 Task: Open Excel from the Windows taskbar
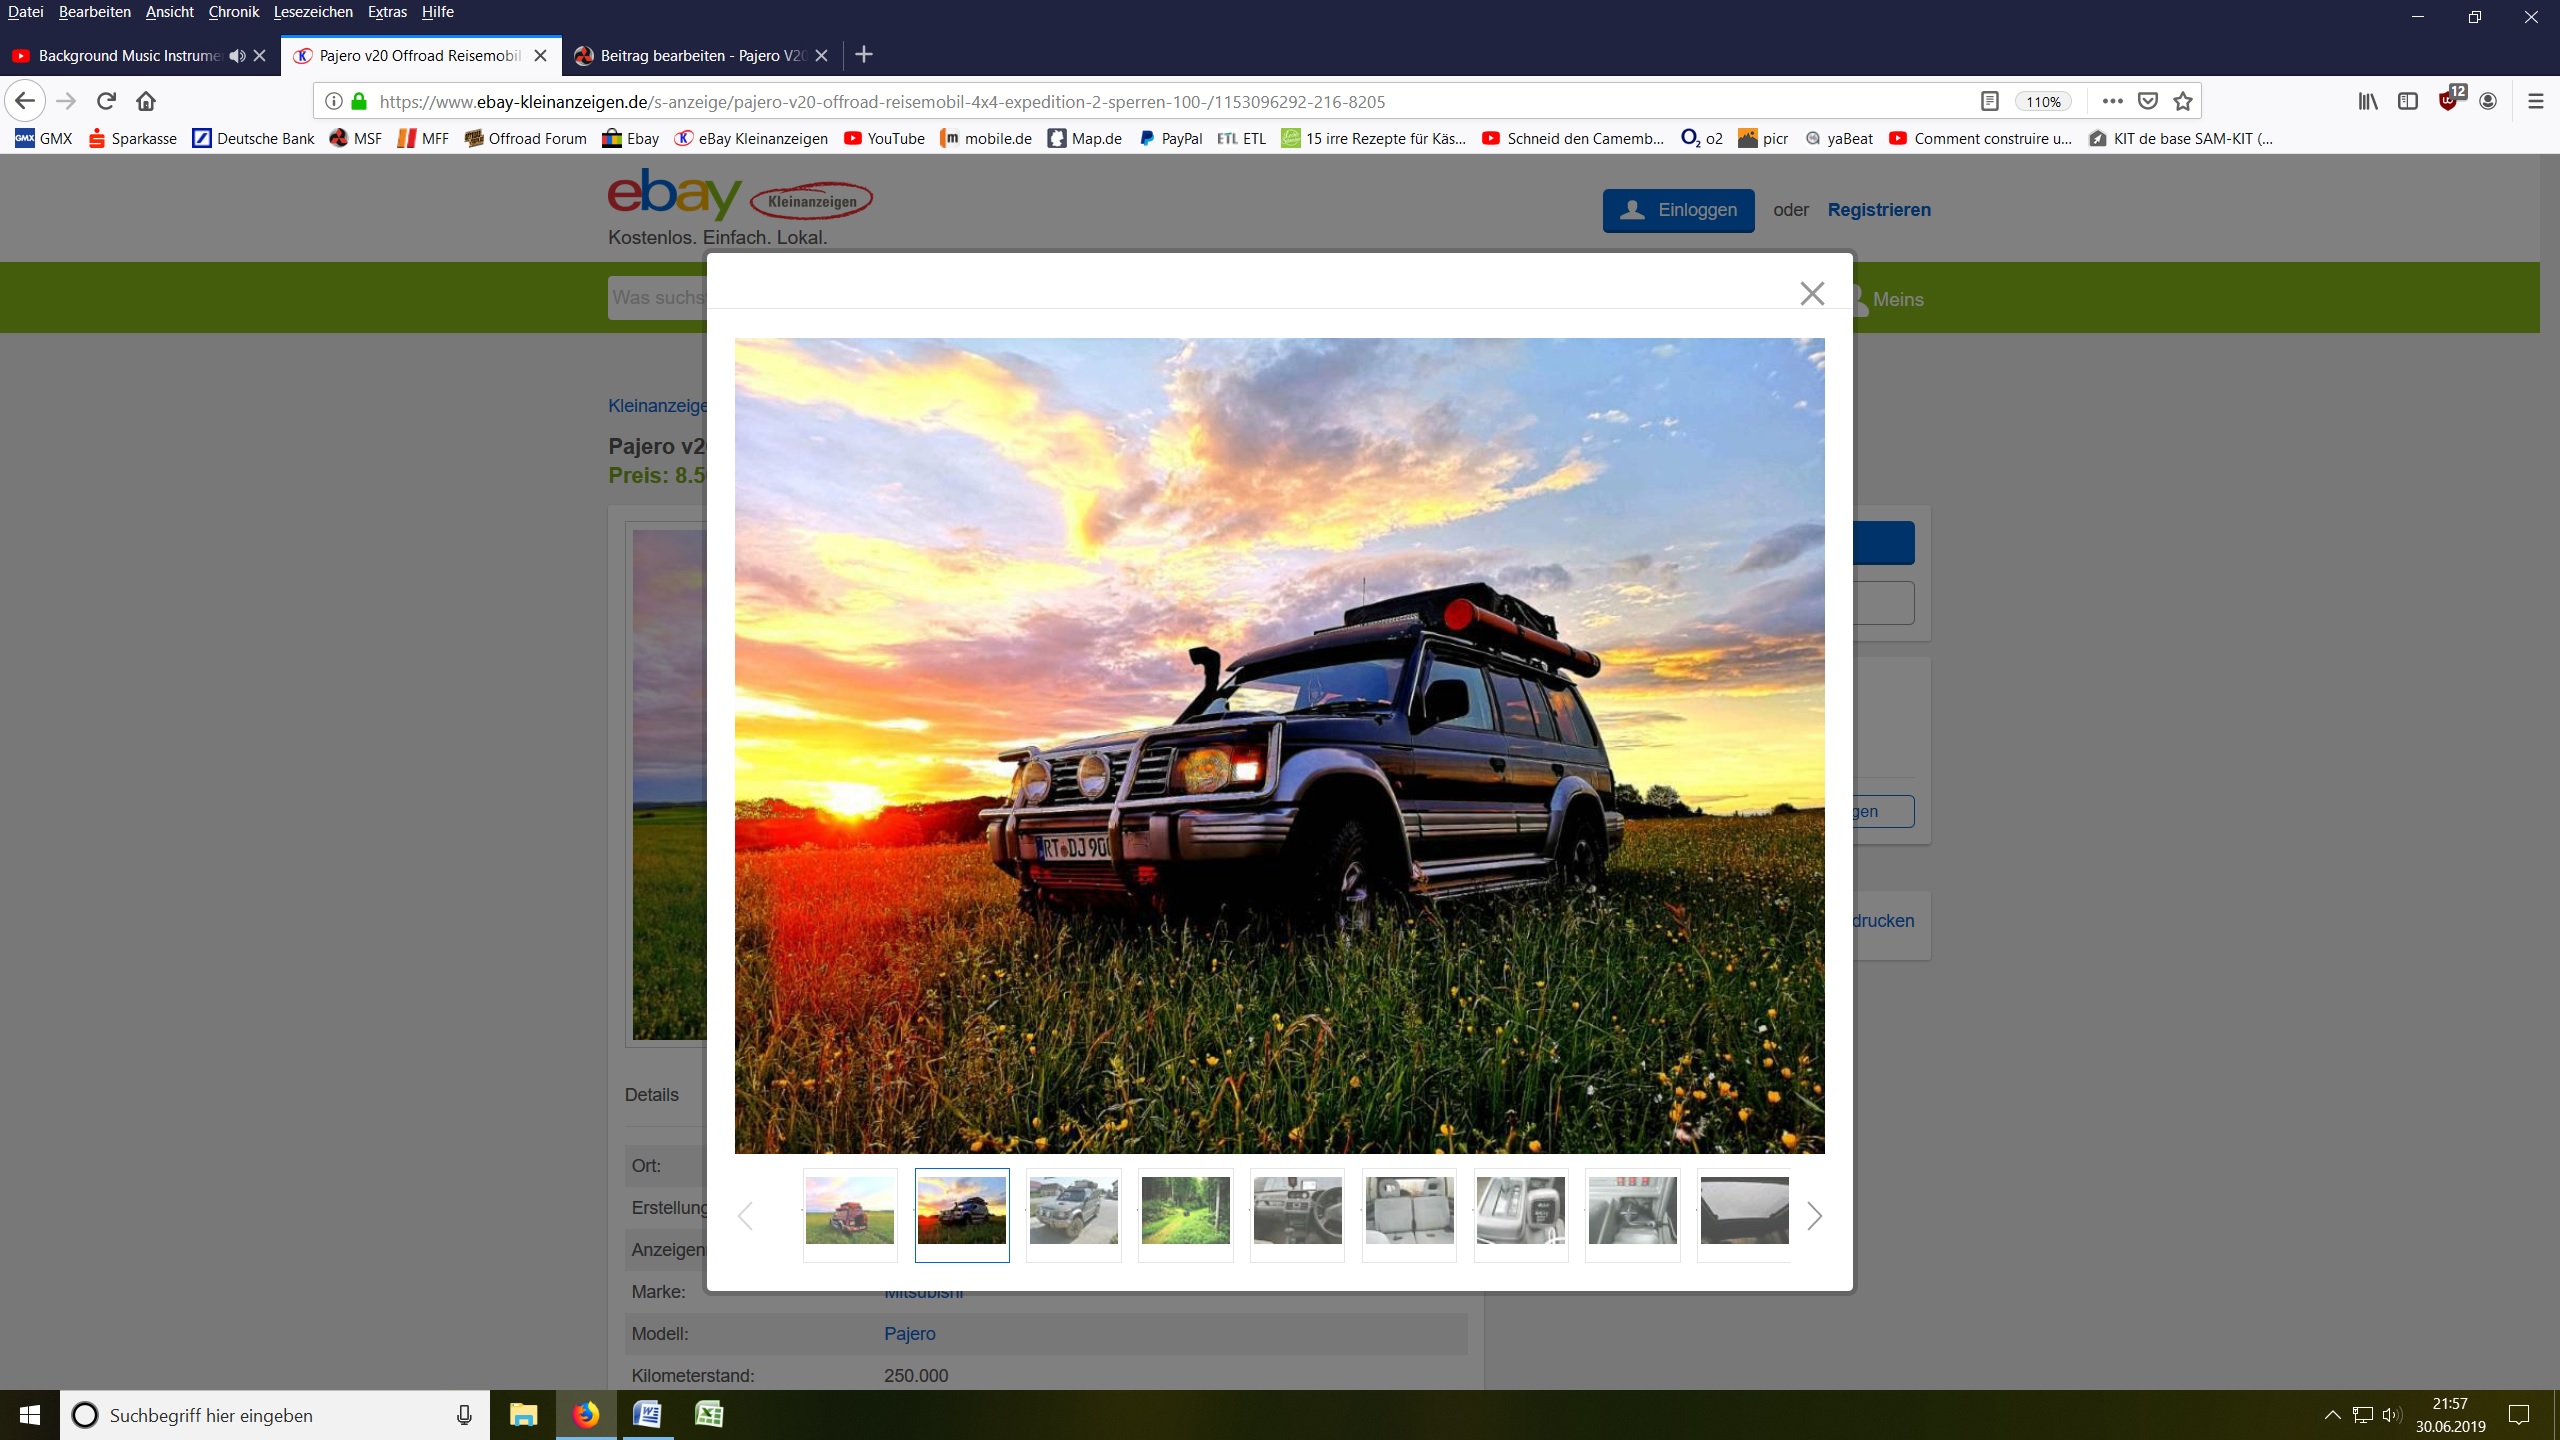click(x=709, y=1414)
